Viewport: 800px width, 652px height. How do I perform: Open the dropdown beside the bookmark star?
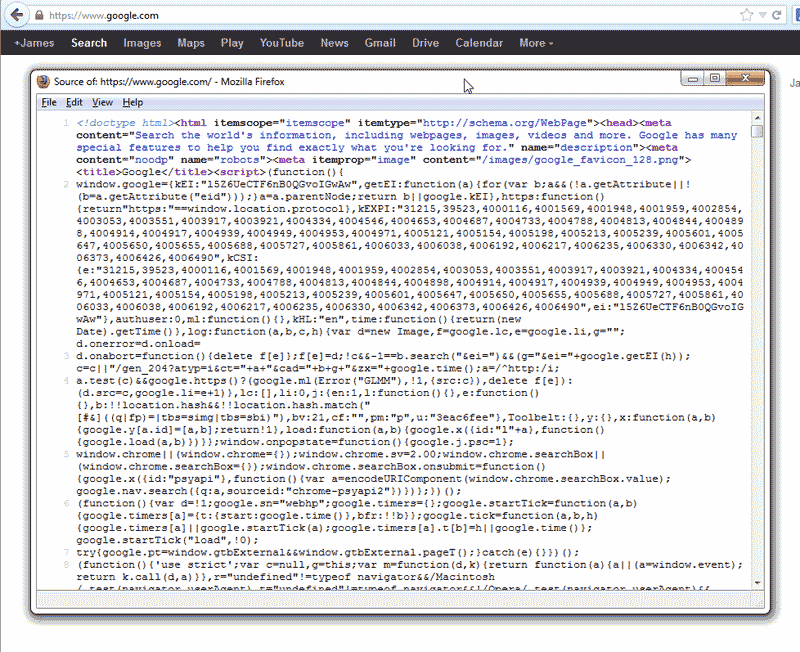pos(762,15)
